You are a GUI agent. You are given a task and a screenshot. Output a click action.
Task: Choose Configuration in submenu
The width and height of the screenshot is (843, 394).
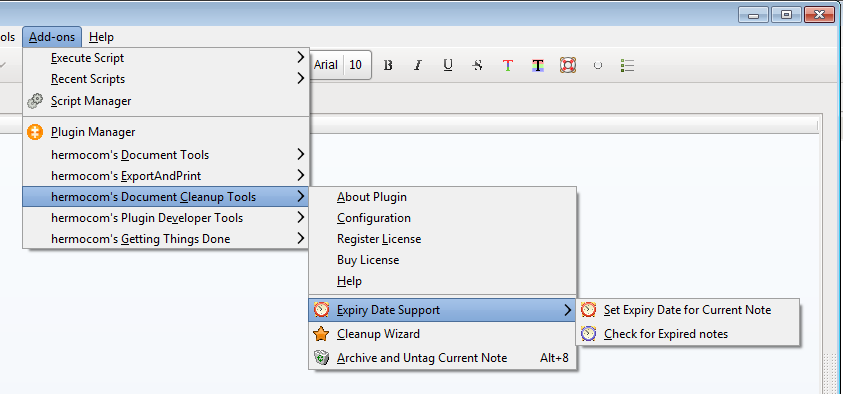click(442, 218)
